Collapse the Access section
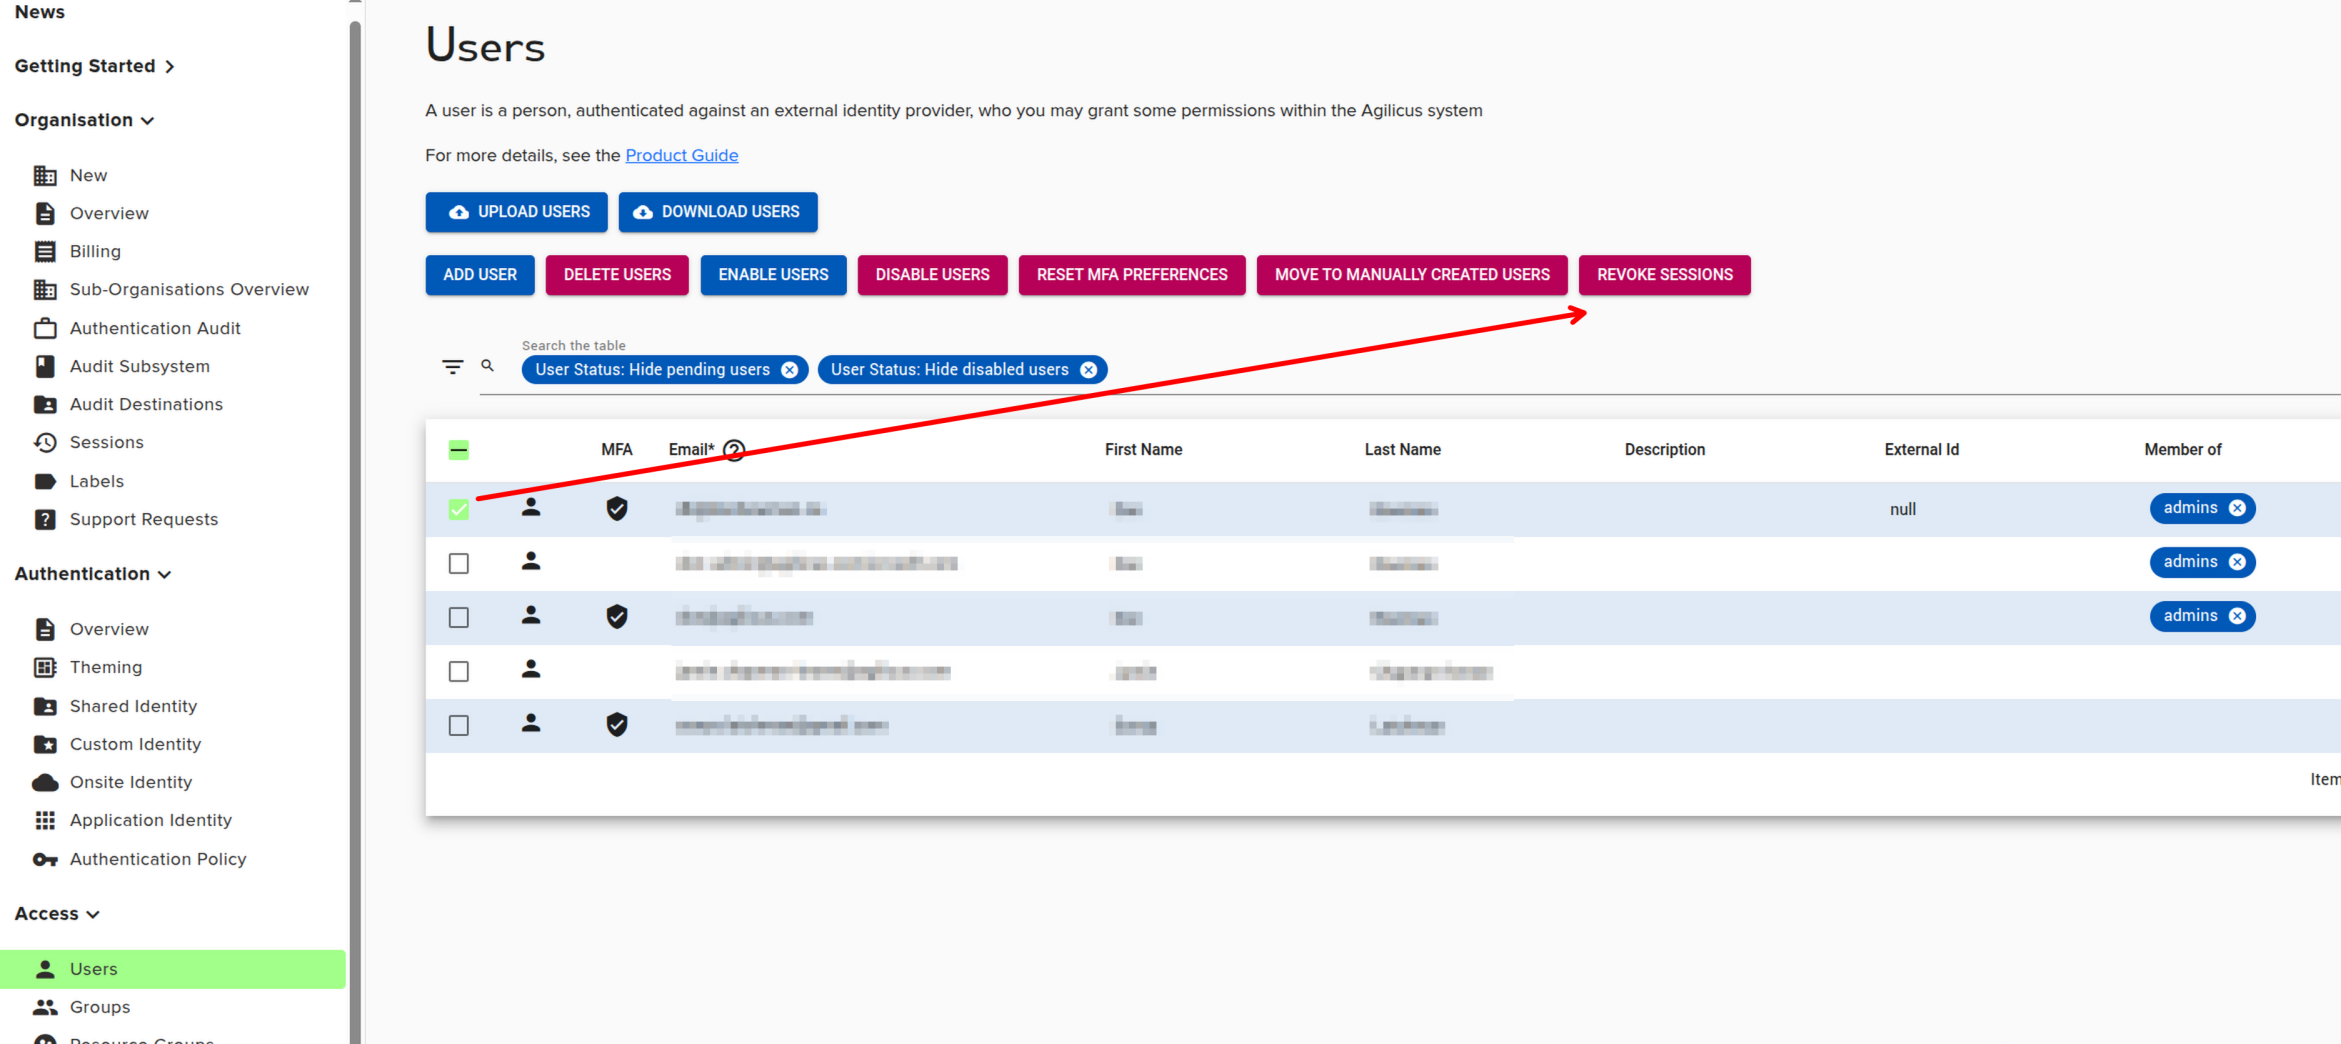The image size is (2341, 1044). tap(57, 914)
